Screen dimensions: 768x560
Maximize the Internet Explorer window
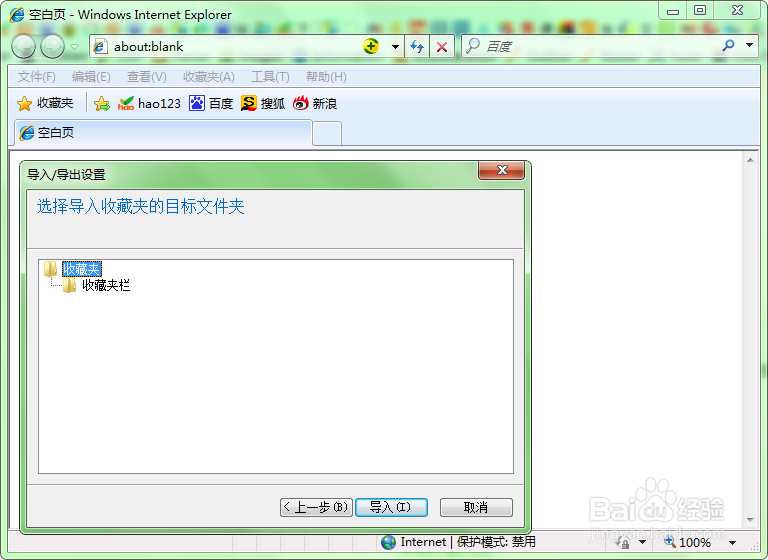point(700,10)
